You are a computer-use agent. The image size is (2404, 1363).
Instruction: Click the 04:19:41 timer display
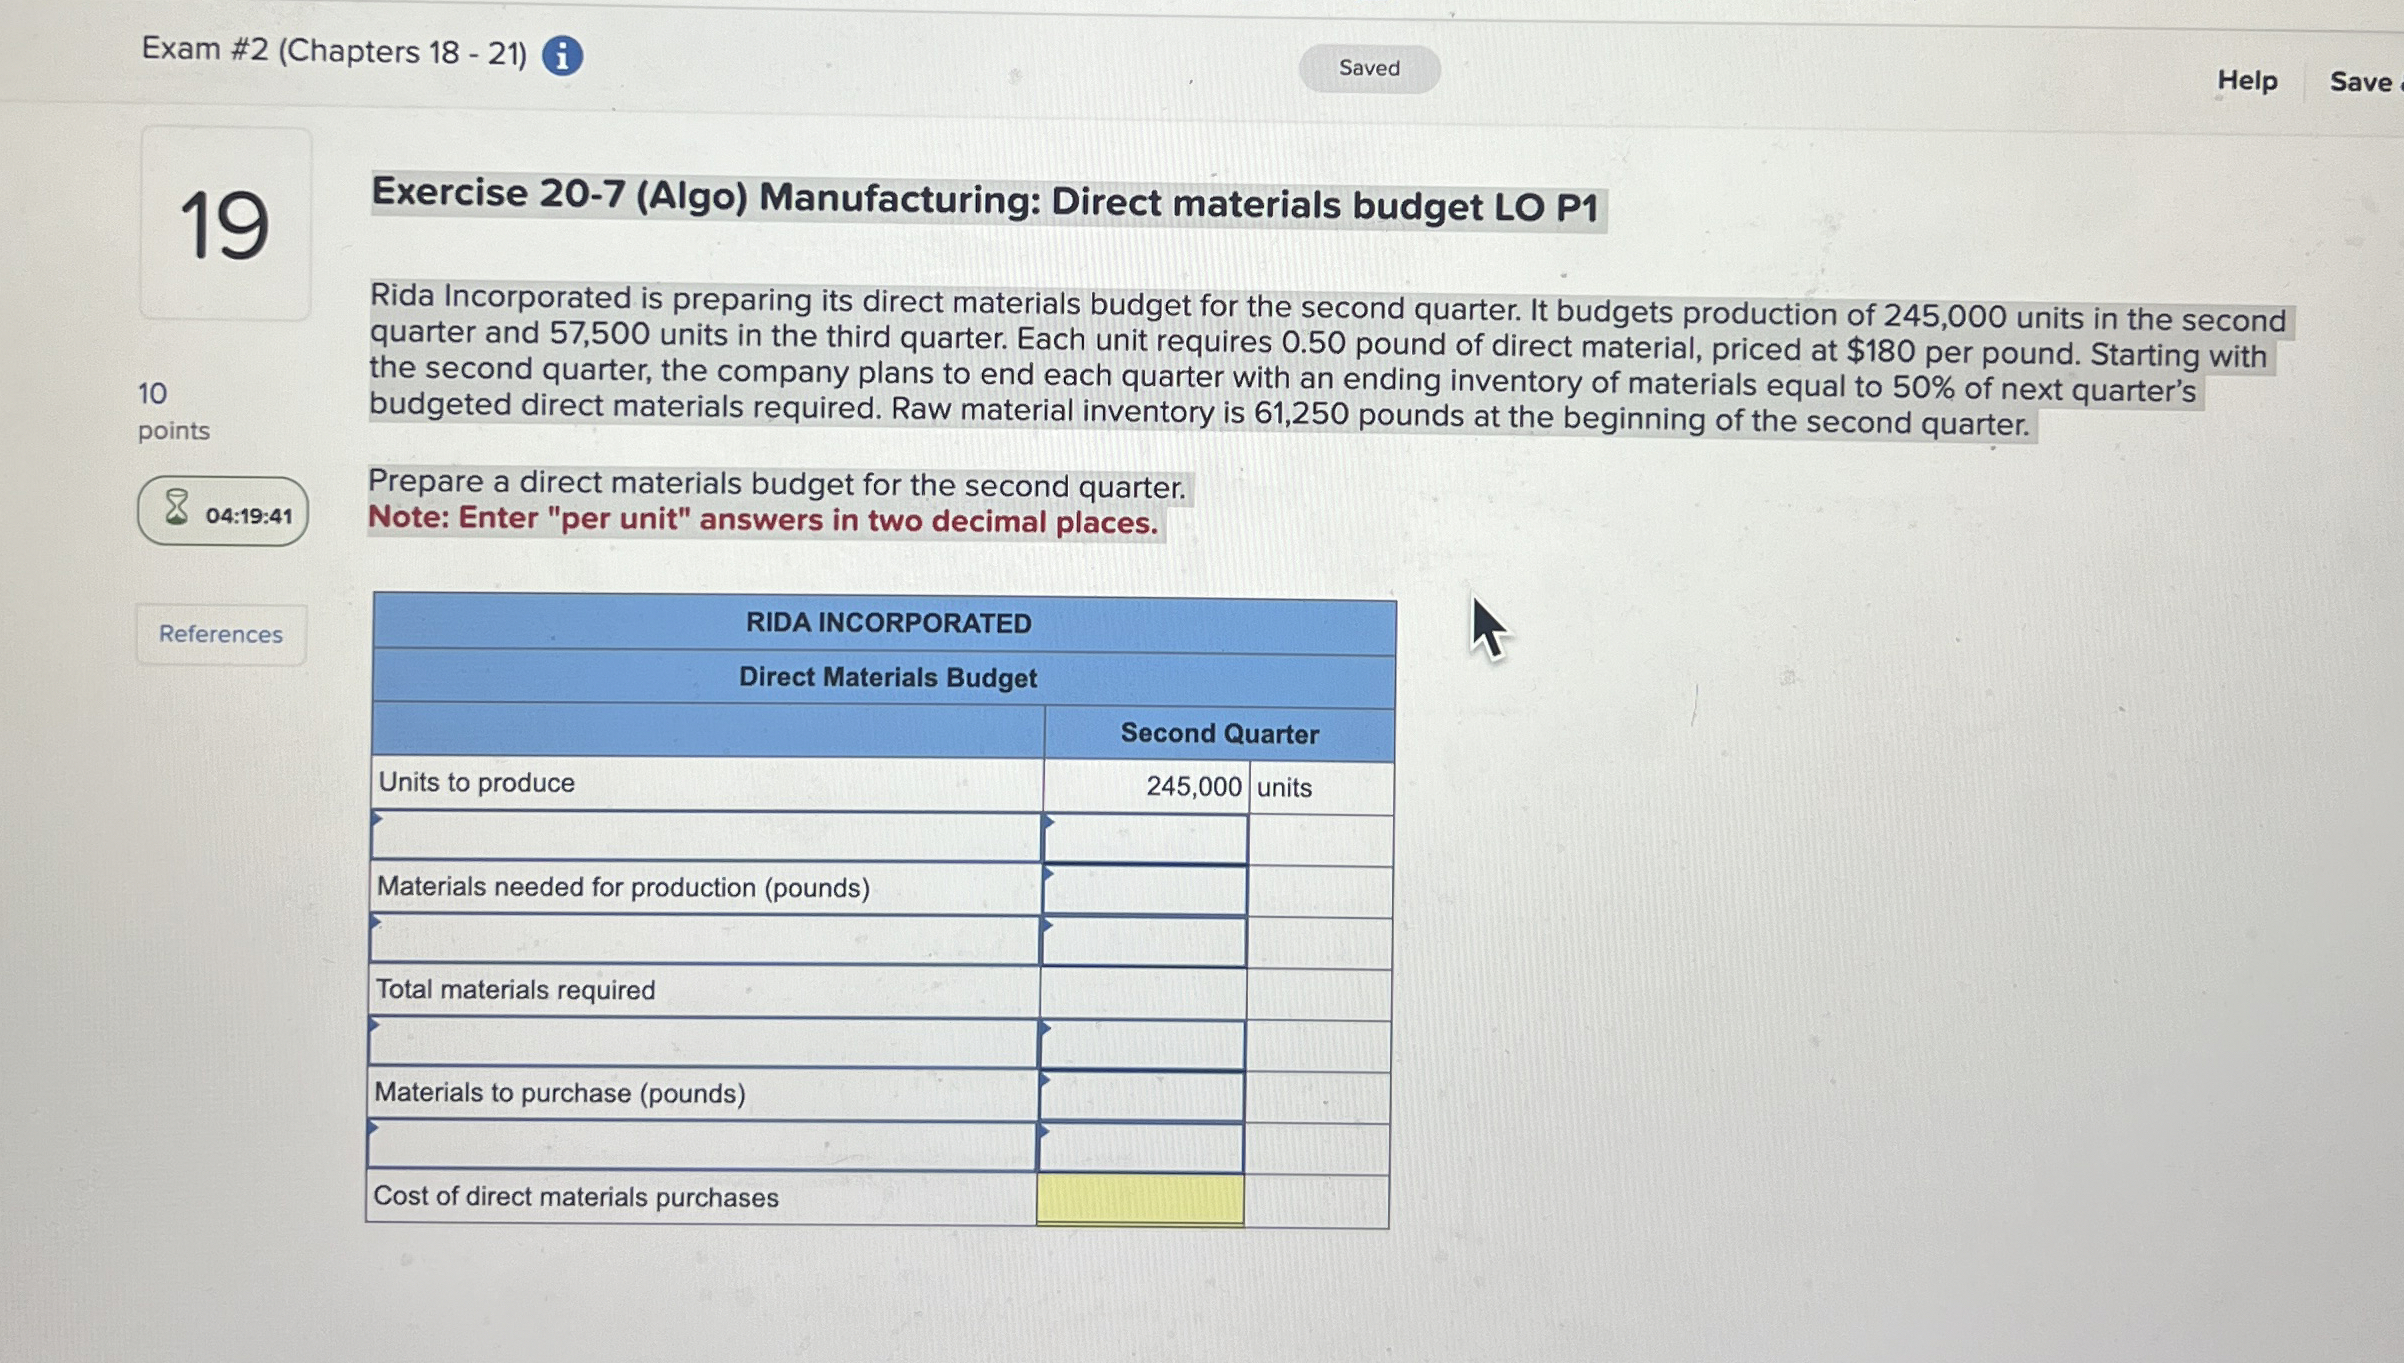click(x=248, y=516)
